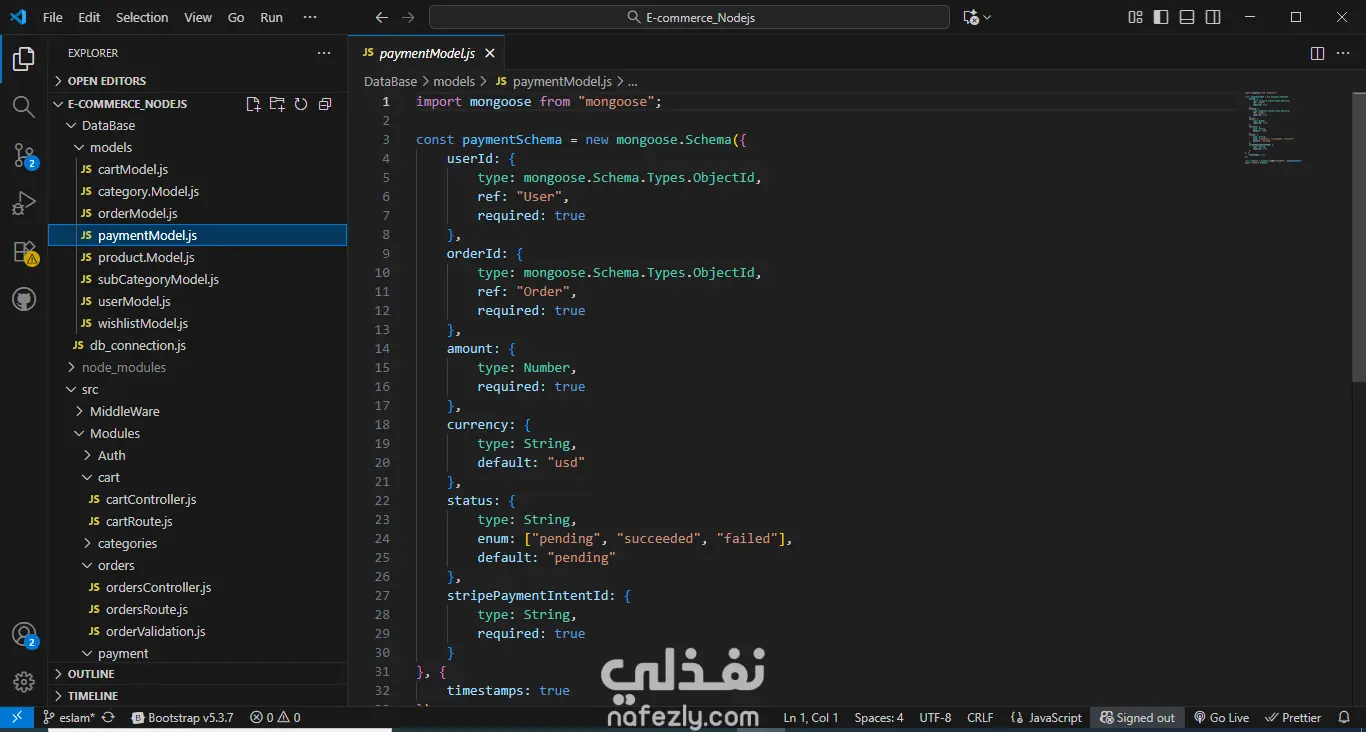Viewport: 1366px width, 732px height.
Task: Go back using the navigation arrow
Action: pyautogui.click(x=381, y=17)
